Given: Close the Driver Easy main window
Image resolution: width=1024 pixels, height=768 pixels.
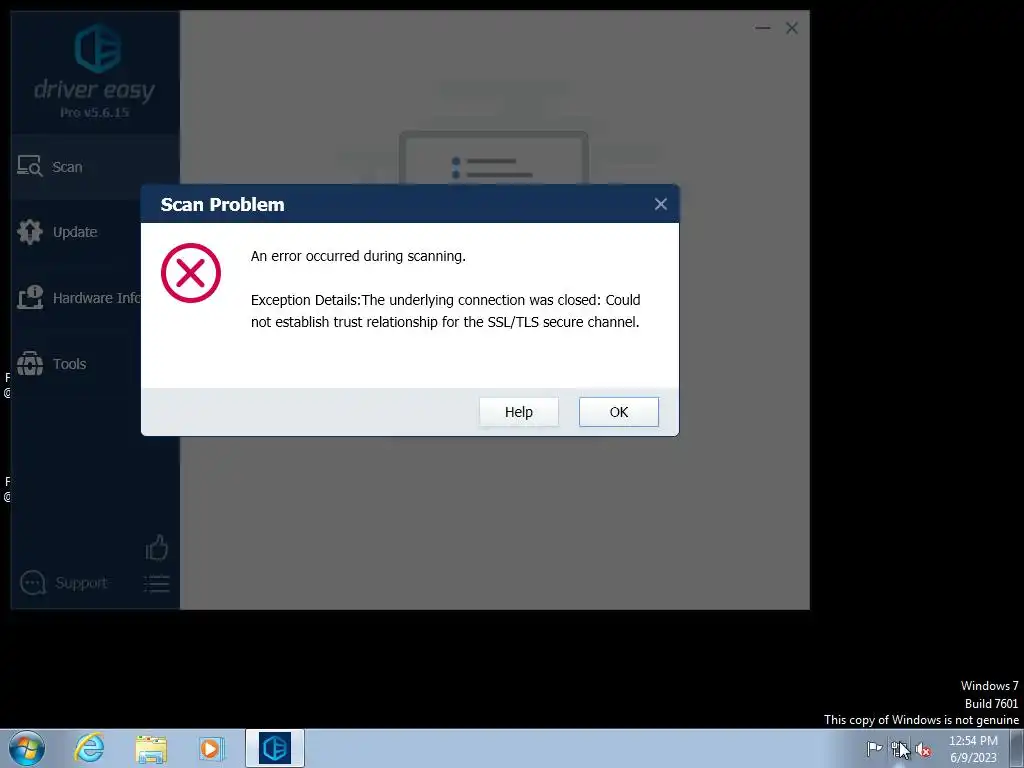Looking at the screenshot, I should [792, 28].
